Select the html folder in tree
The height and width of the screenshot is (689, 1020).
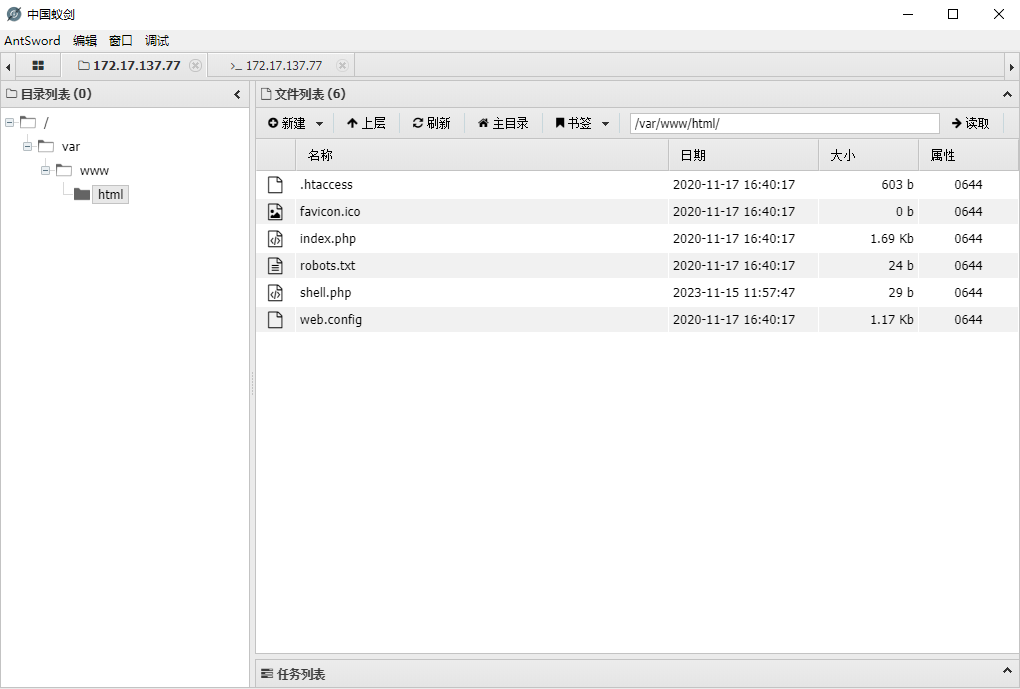[x=110, y=195]
